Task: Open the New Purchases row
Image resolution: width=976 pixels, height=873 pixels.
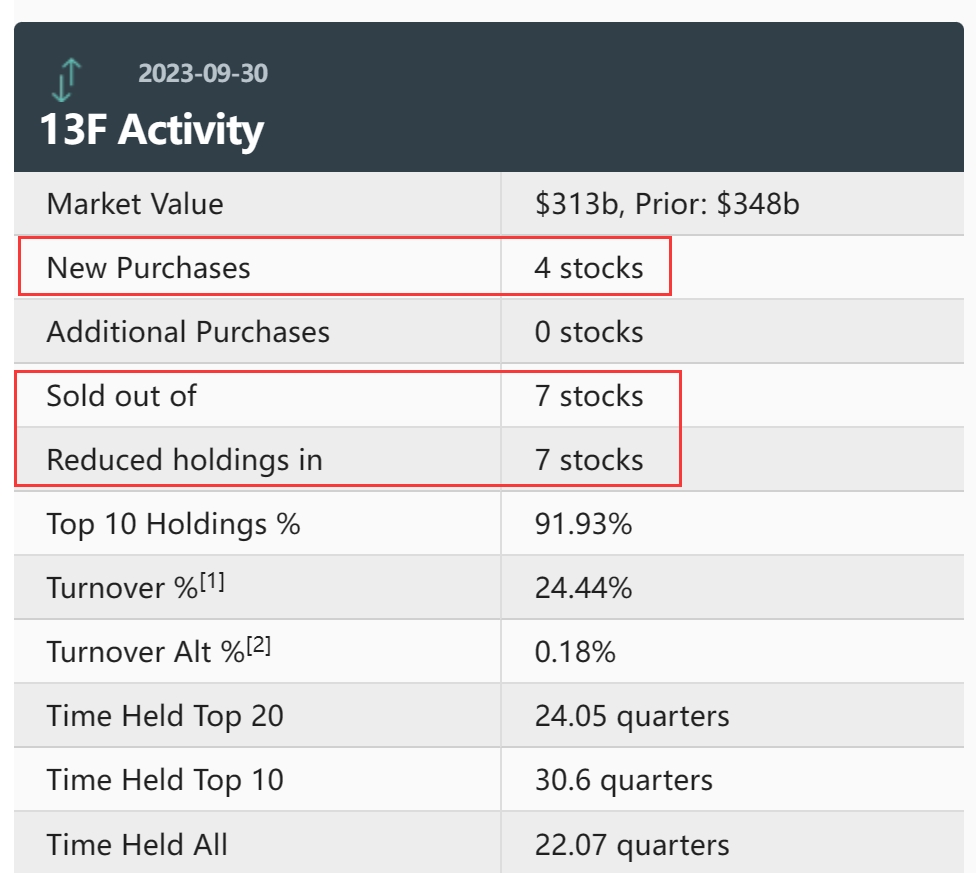Action: coord(489,268)
